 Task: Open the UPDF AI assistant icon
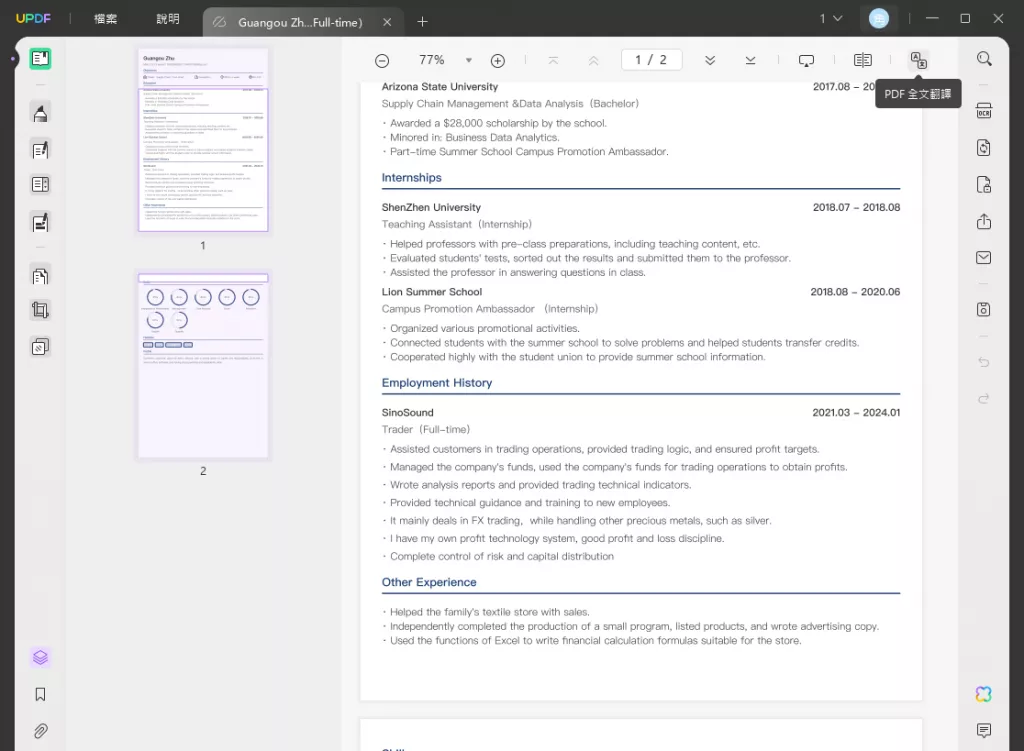984,694
